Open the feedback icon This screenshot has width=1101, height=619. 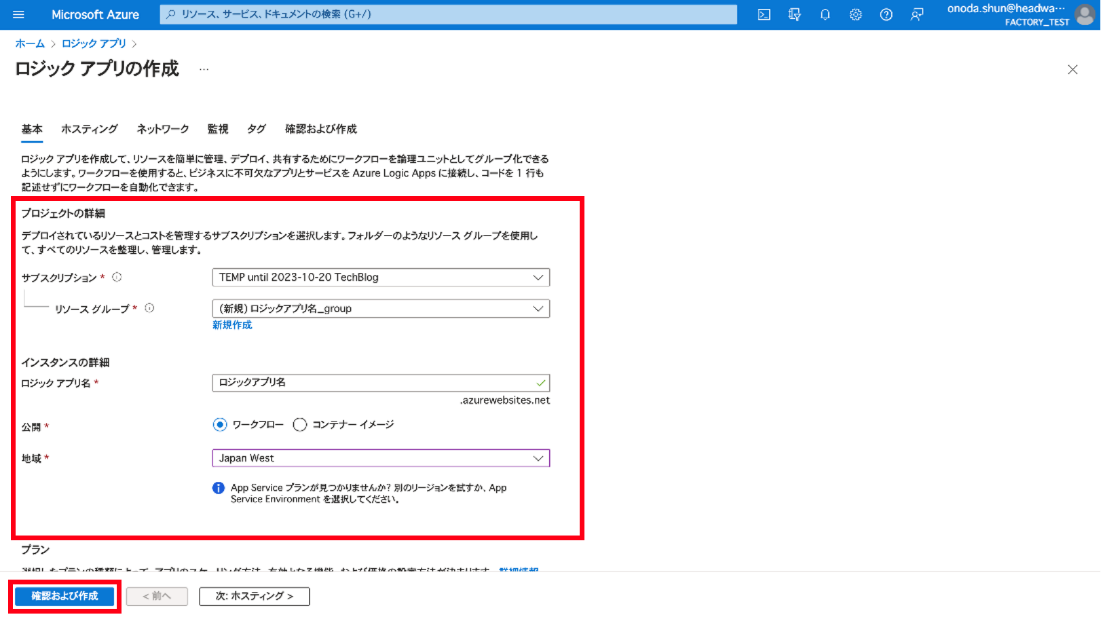(x=916, y=15)
